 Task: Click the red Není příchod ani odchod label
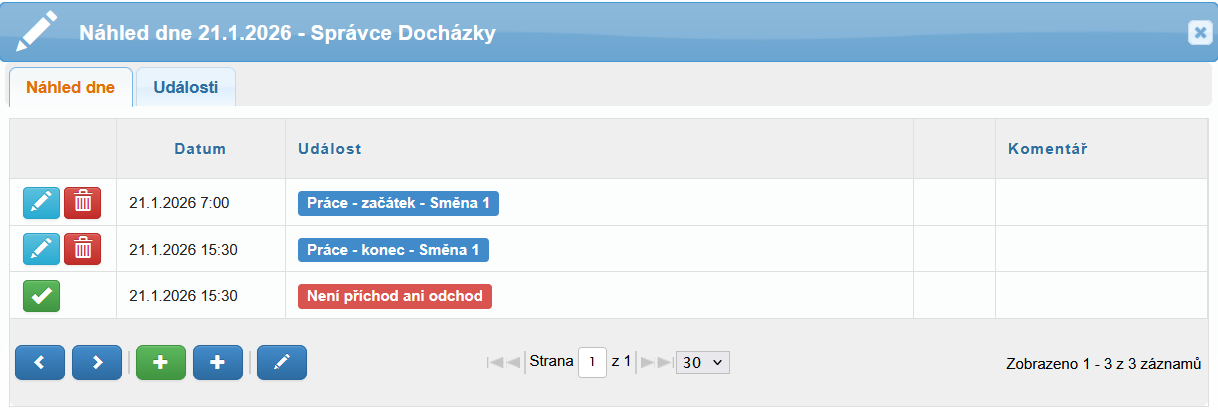[x=395, y=296]
